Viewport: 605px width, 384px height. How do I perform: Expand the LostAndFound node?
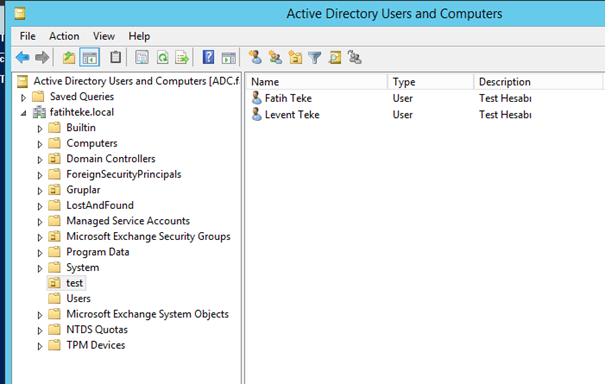(x=40, y=206)
